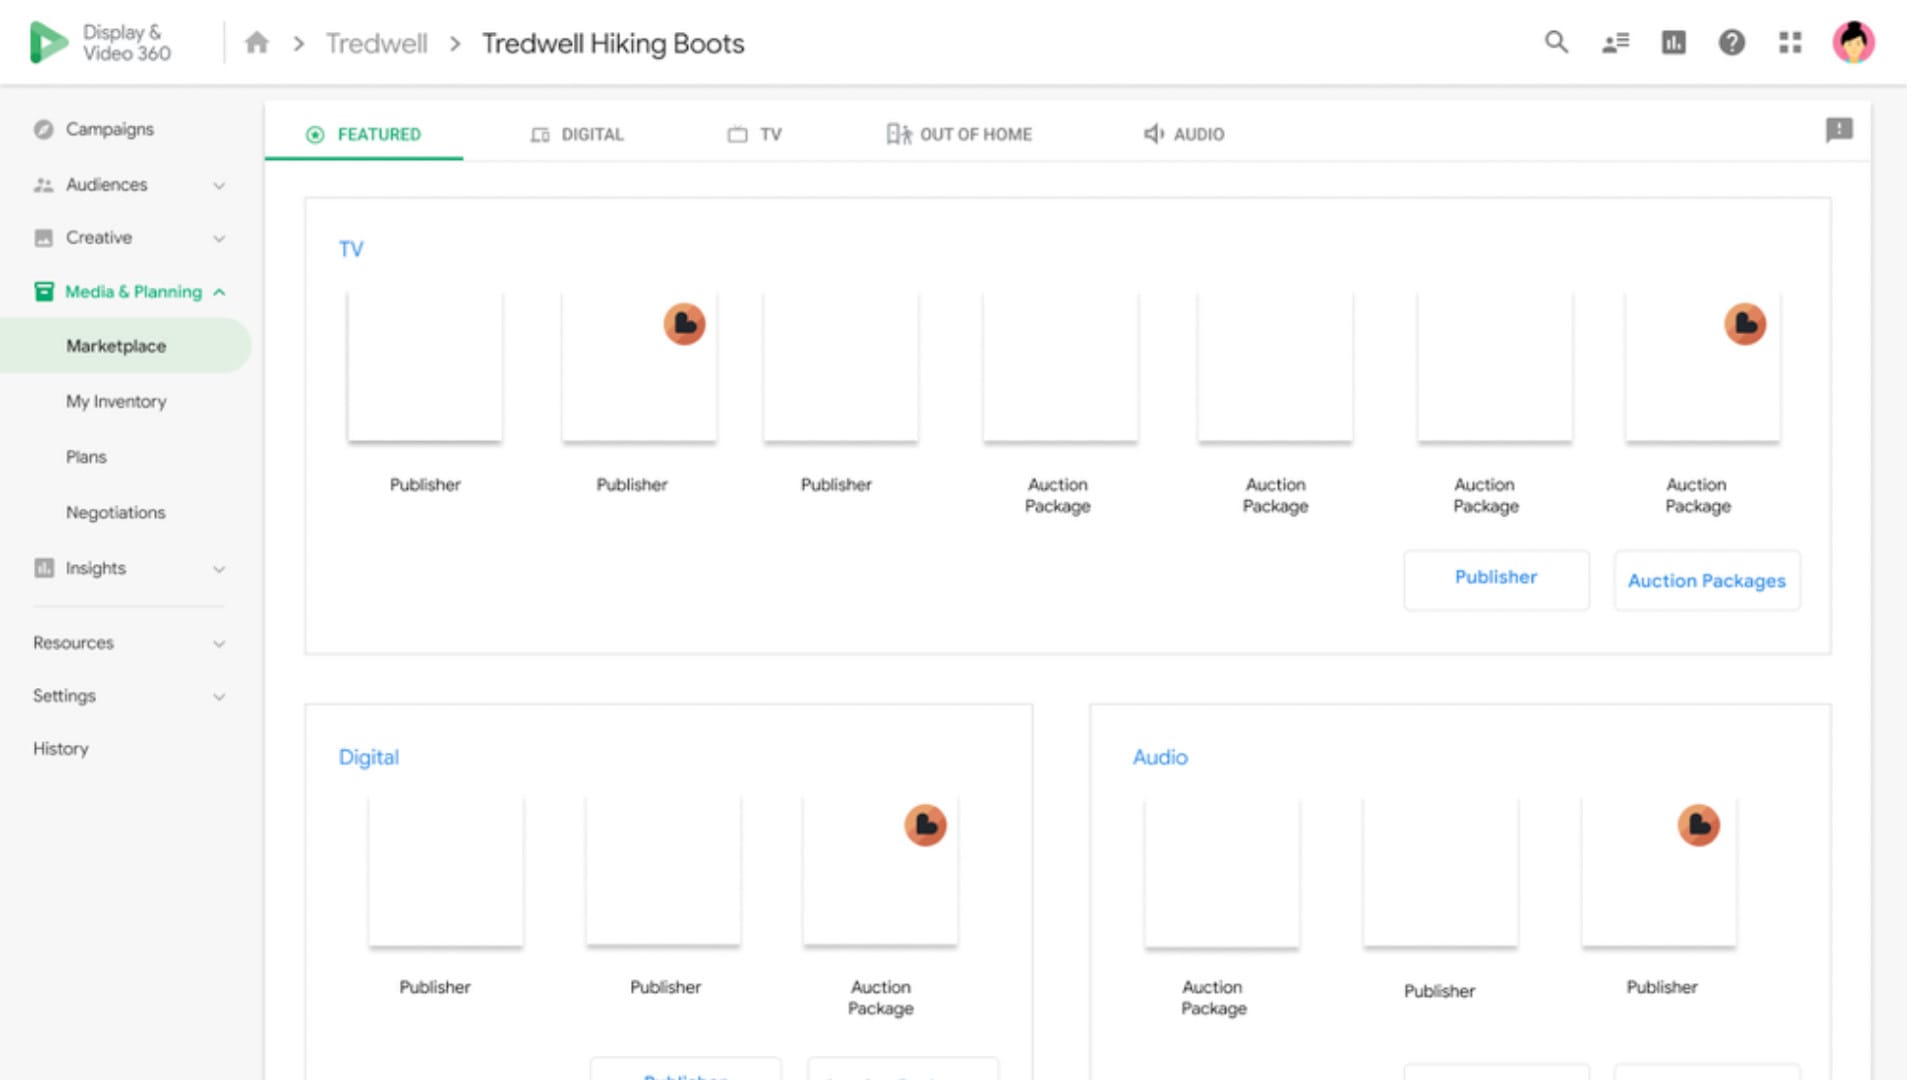Expand the Insights menu chevron
The height and width of the screenshot is (1080, 1920).
click(x=219, y=569)
